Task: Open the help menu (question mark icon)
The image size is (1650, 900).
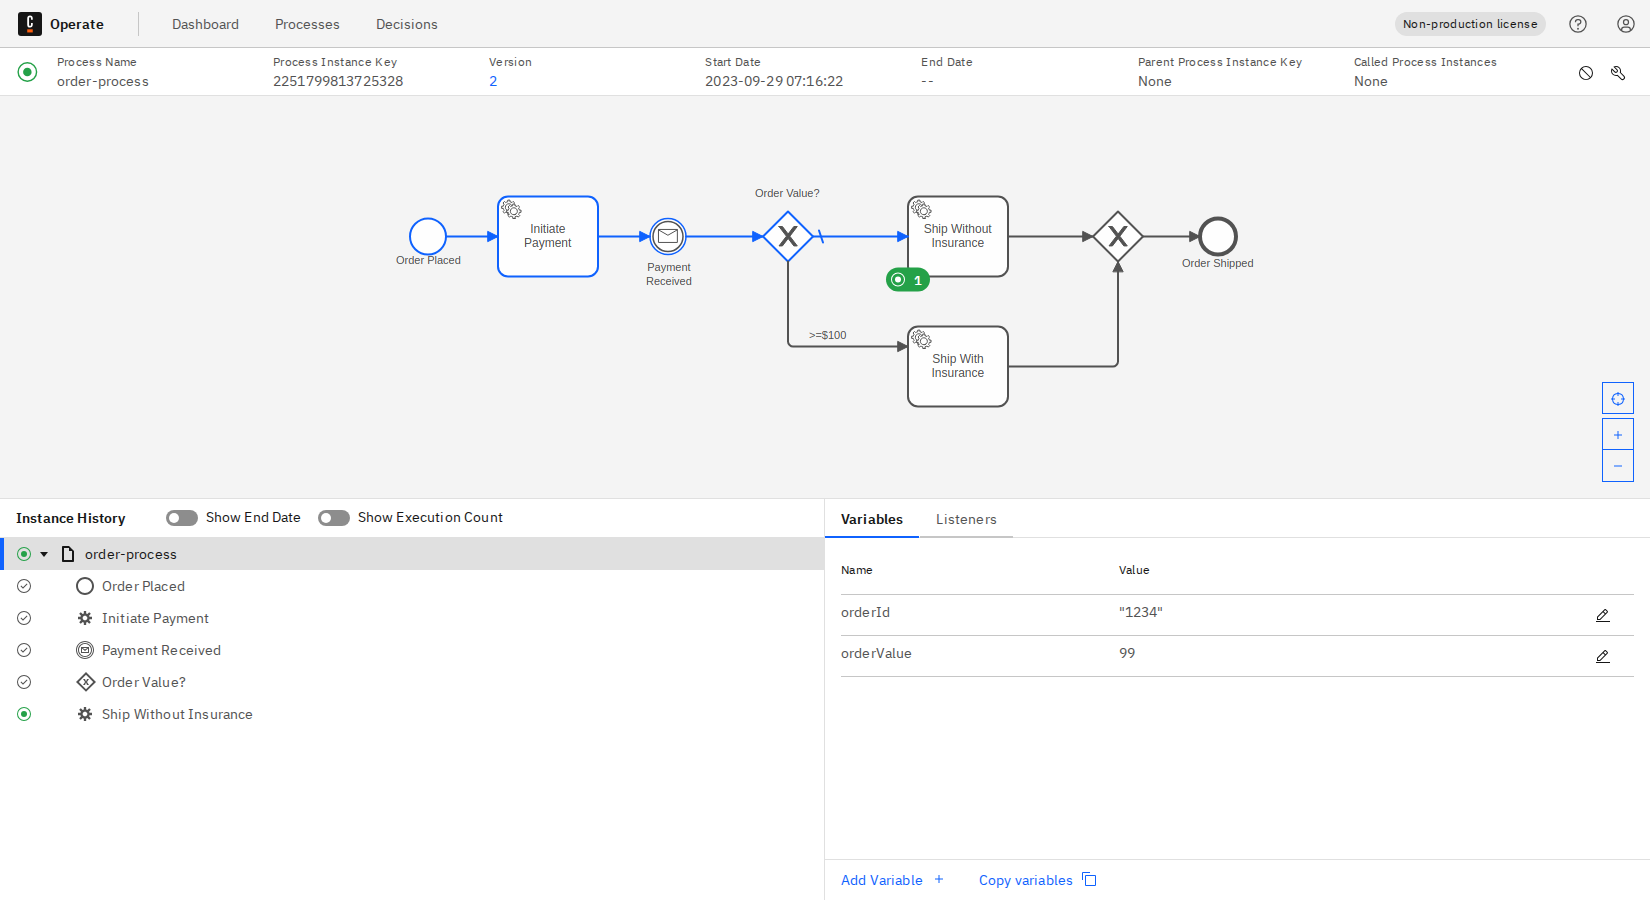Action: 1577,23
